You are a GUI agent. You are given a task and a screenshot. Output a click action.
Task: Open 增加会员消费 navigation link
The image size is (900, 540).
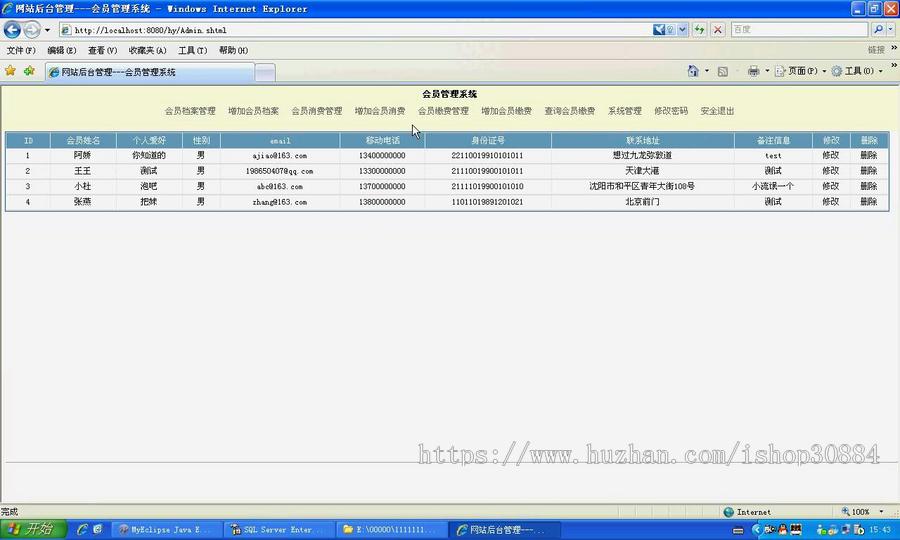(379, 111)
